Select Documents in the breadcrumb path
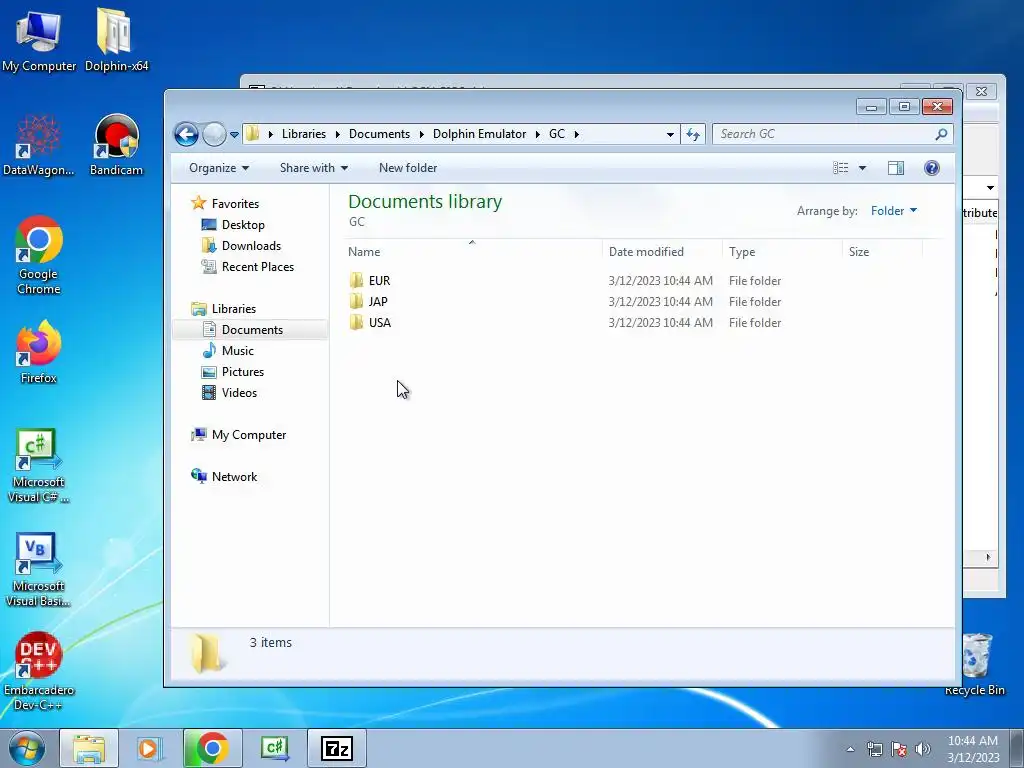This screenshot has width=1024, height=768. click(379, 134)
